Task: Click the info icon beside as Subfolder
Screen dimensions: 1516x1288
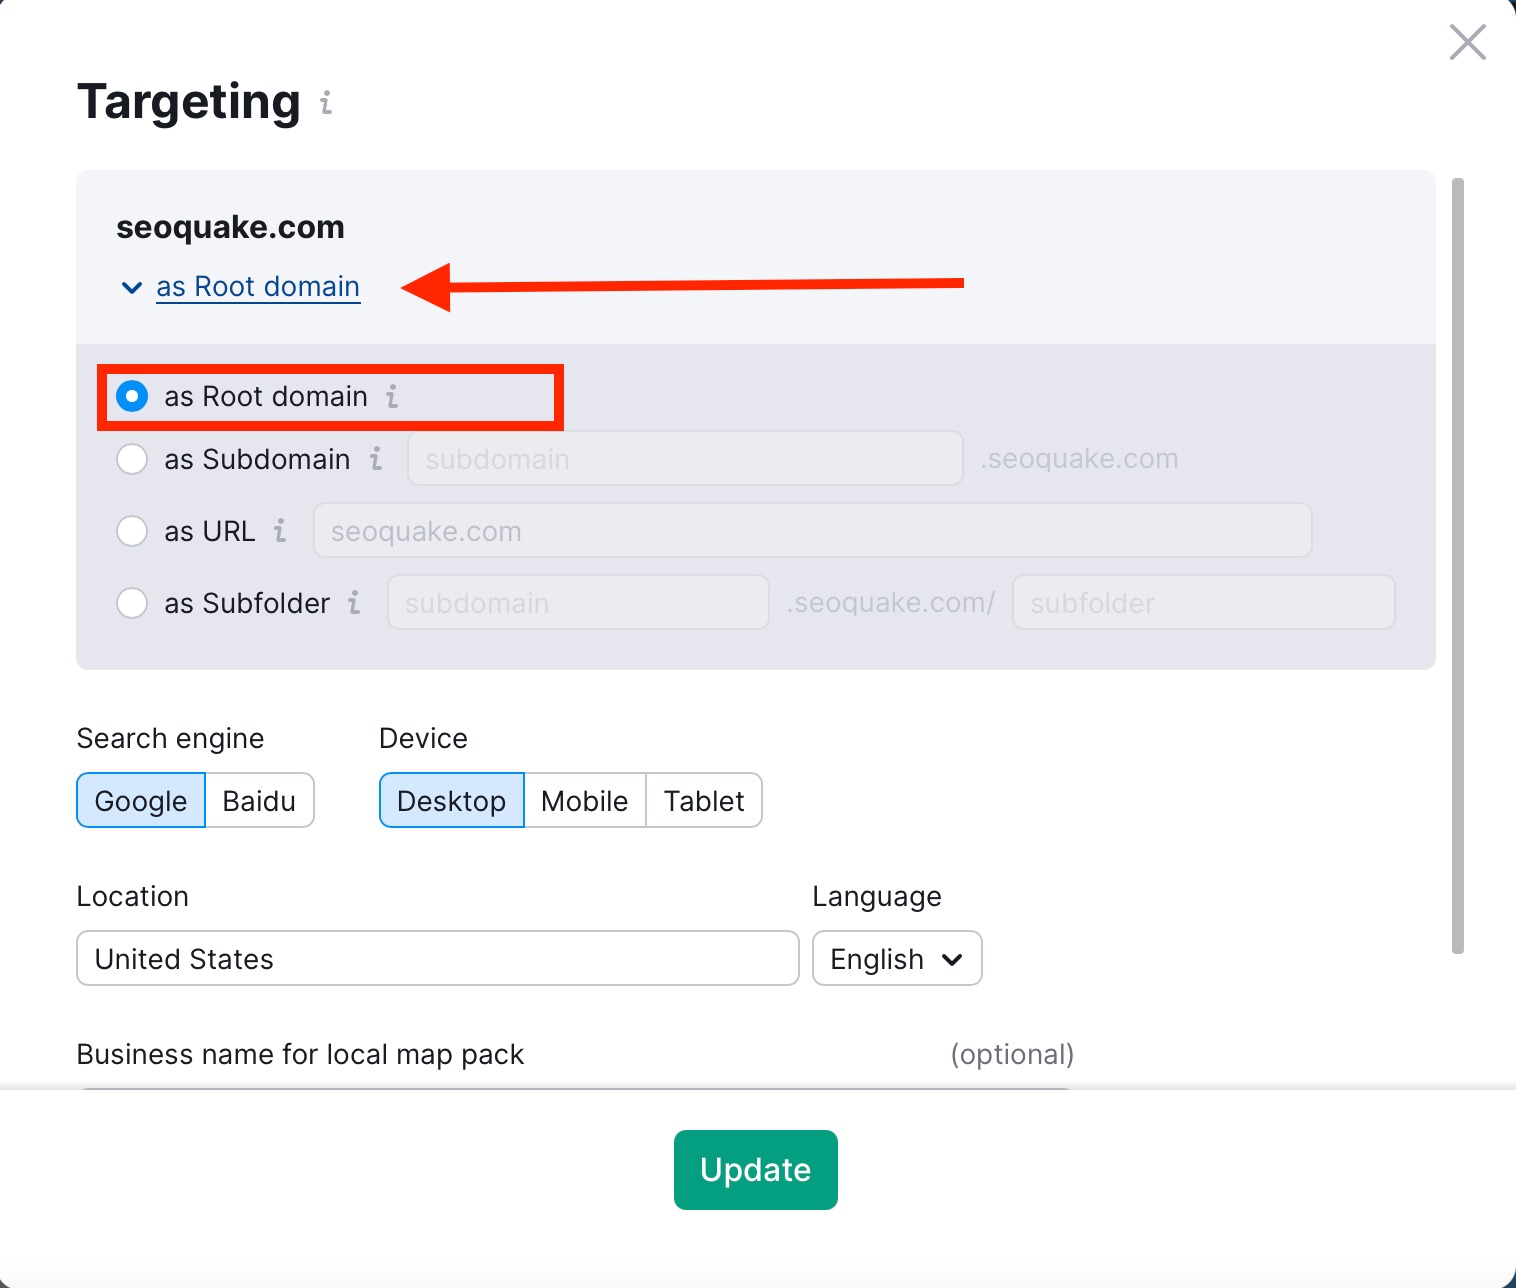Action: coord(354,603)
